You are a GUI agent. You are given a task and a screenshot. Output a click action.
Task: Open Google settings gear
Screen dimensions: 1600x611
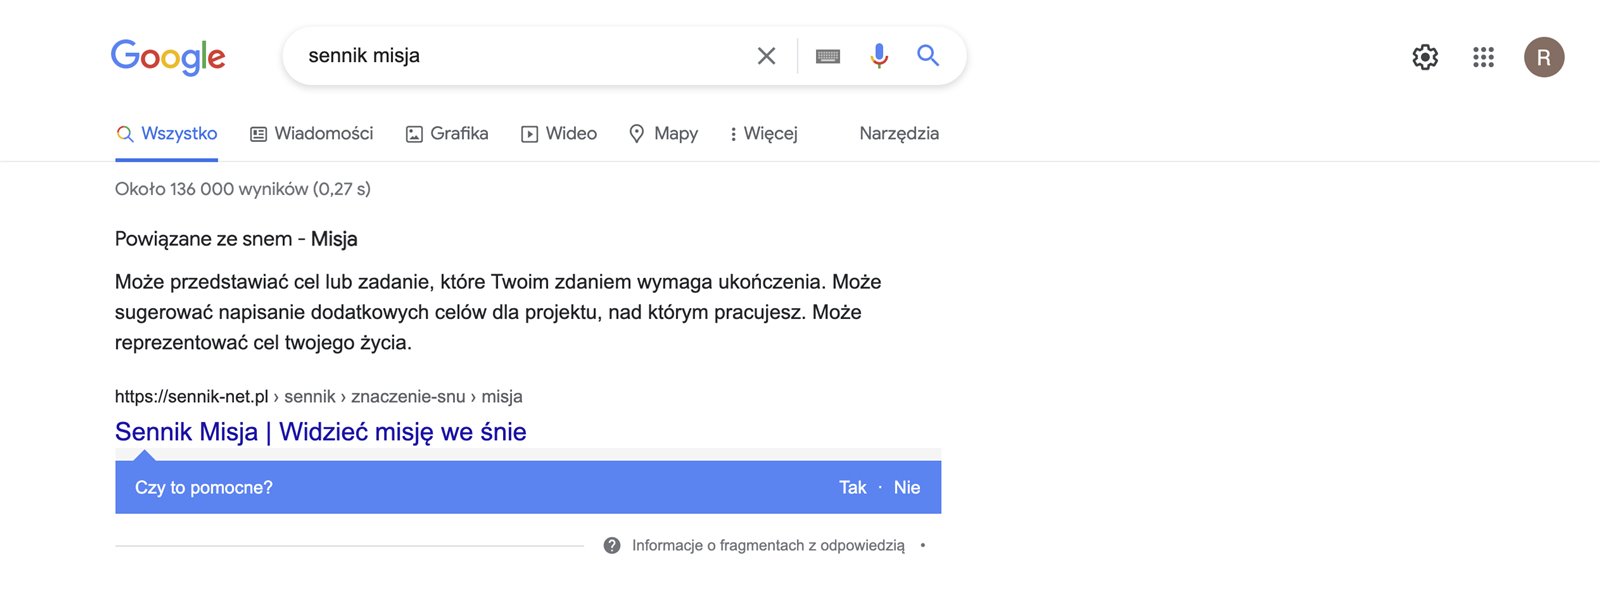(x=1425, y=57)
